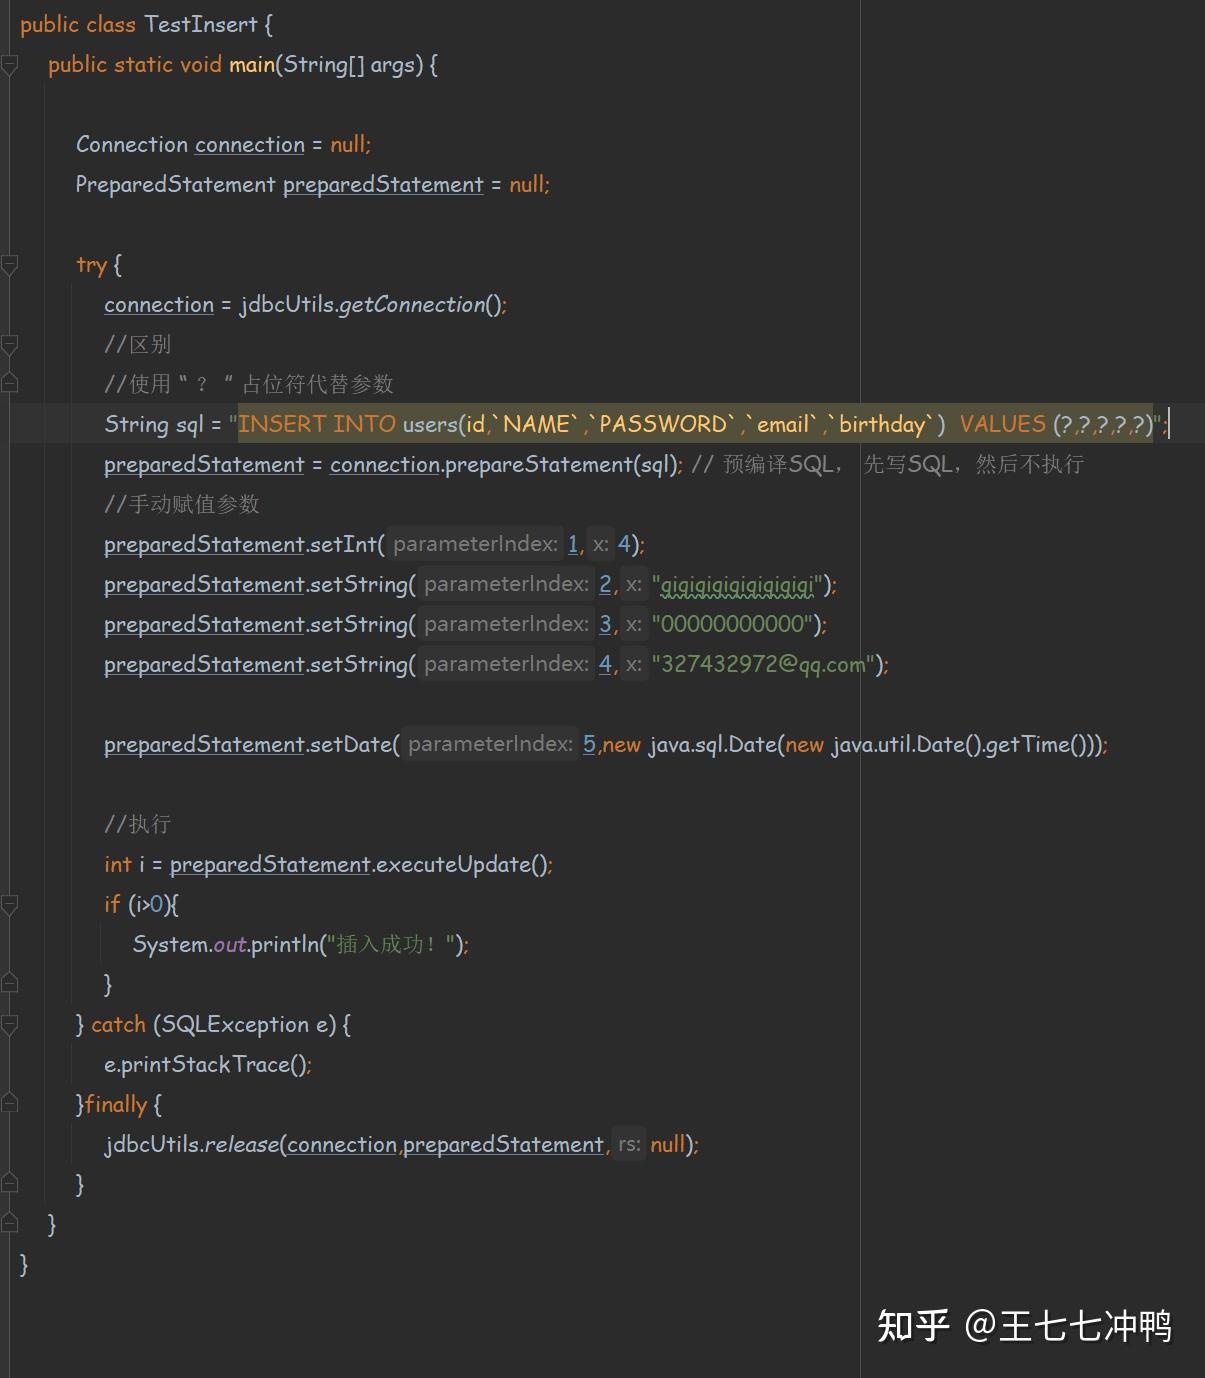Click fold end marker closing the finally block
The width and height of the screenshot is (1205, 1378).
(x=10, y=1183)
